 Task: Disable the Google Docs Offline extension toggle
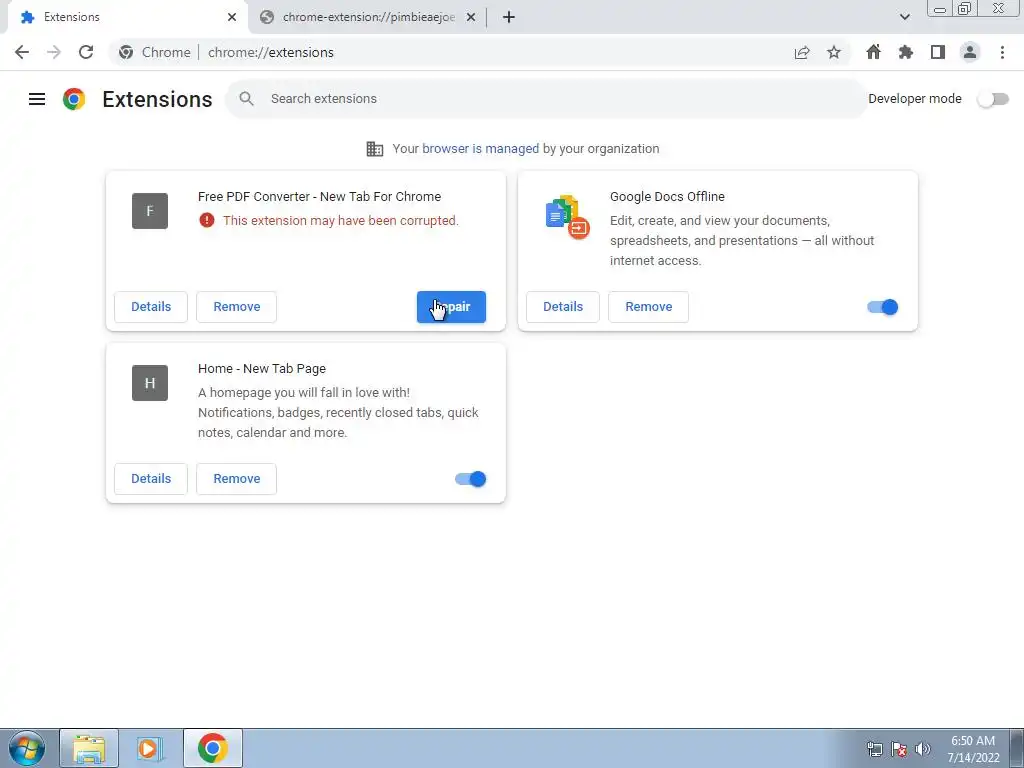tap(883, 307)
